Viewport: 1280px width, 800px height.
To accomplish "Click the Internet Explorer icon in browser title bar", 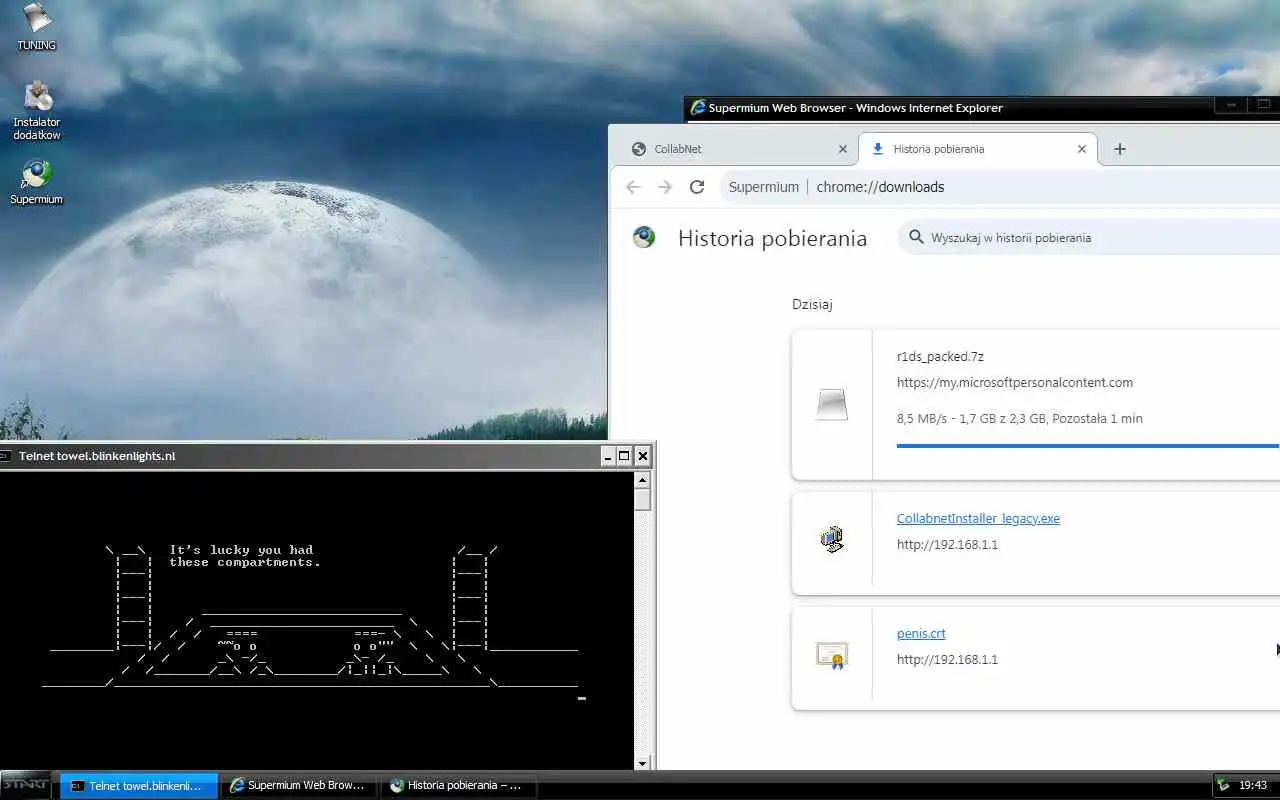I will click(698, 108).
